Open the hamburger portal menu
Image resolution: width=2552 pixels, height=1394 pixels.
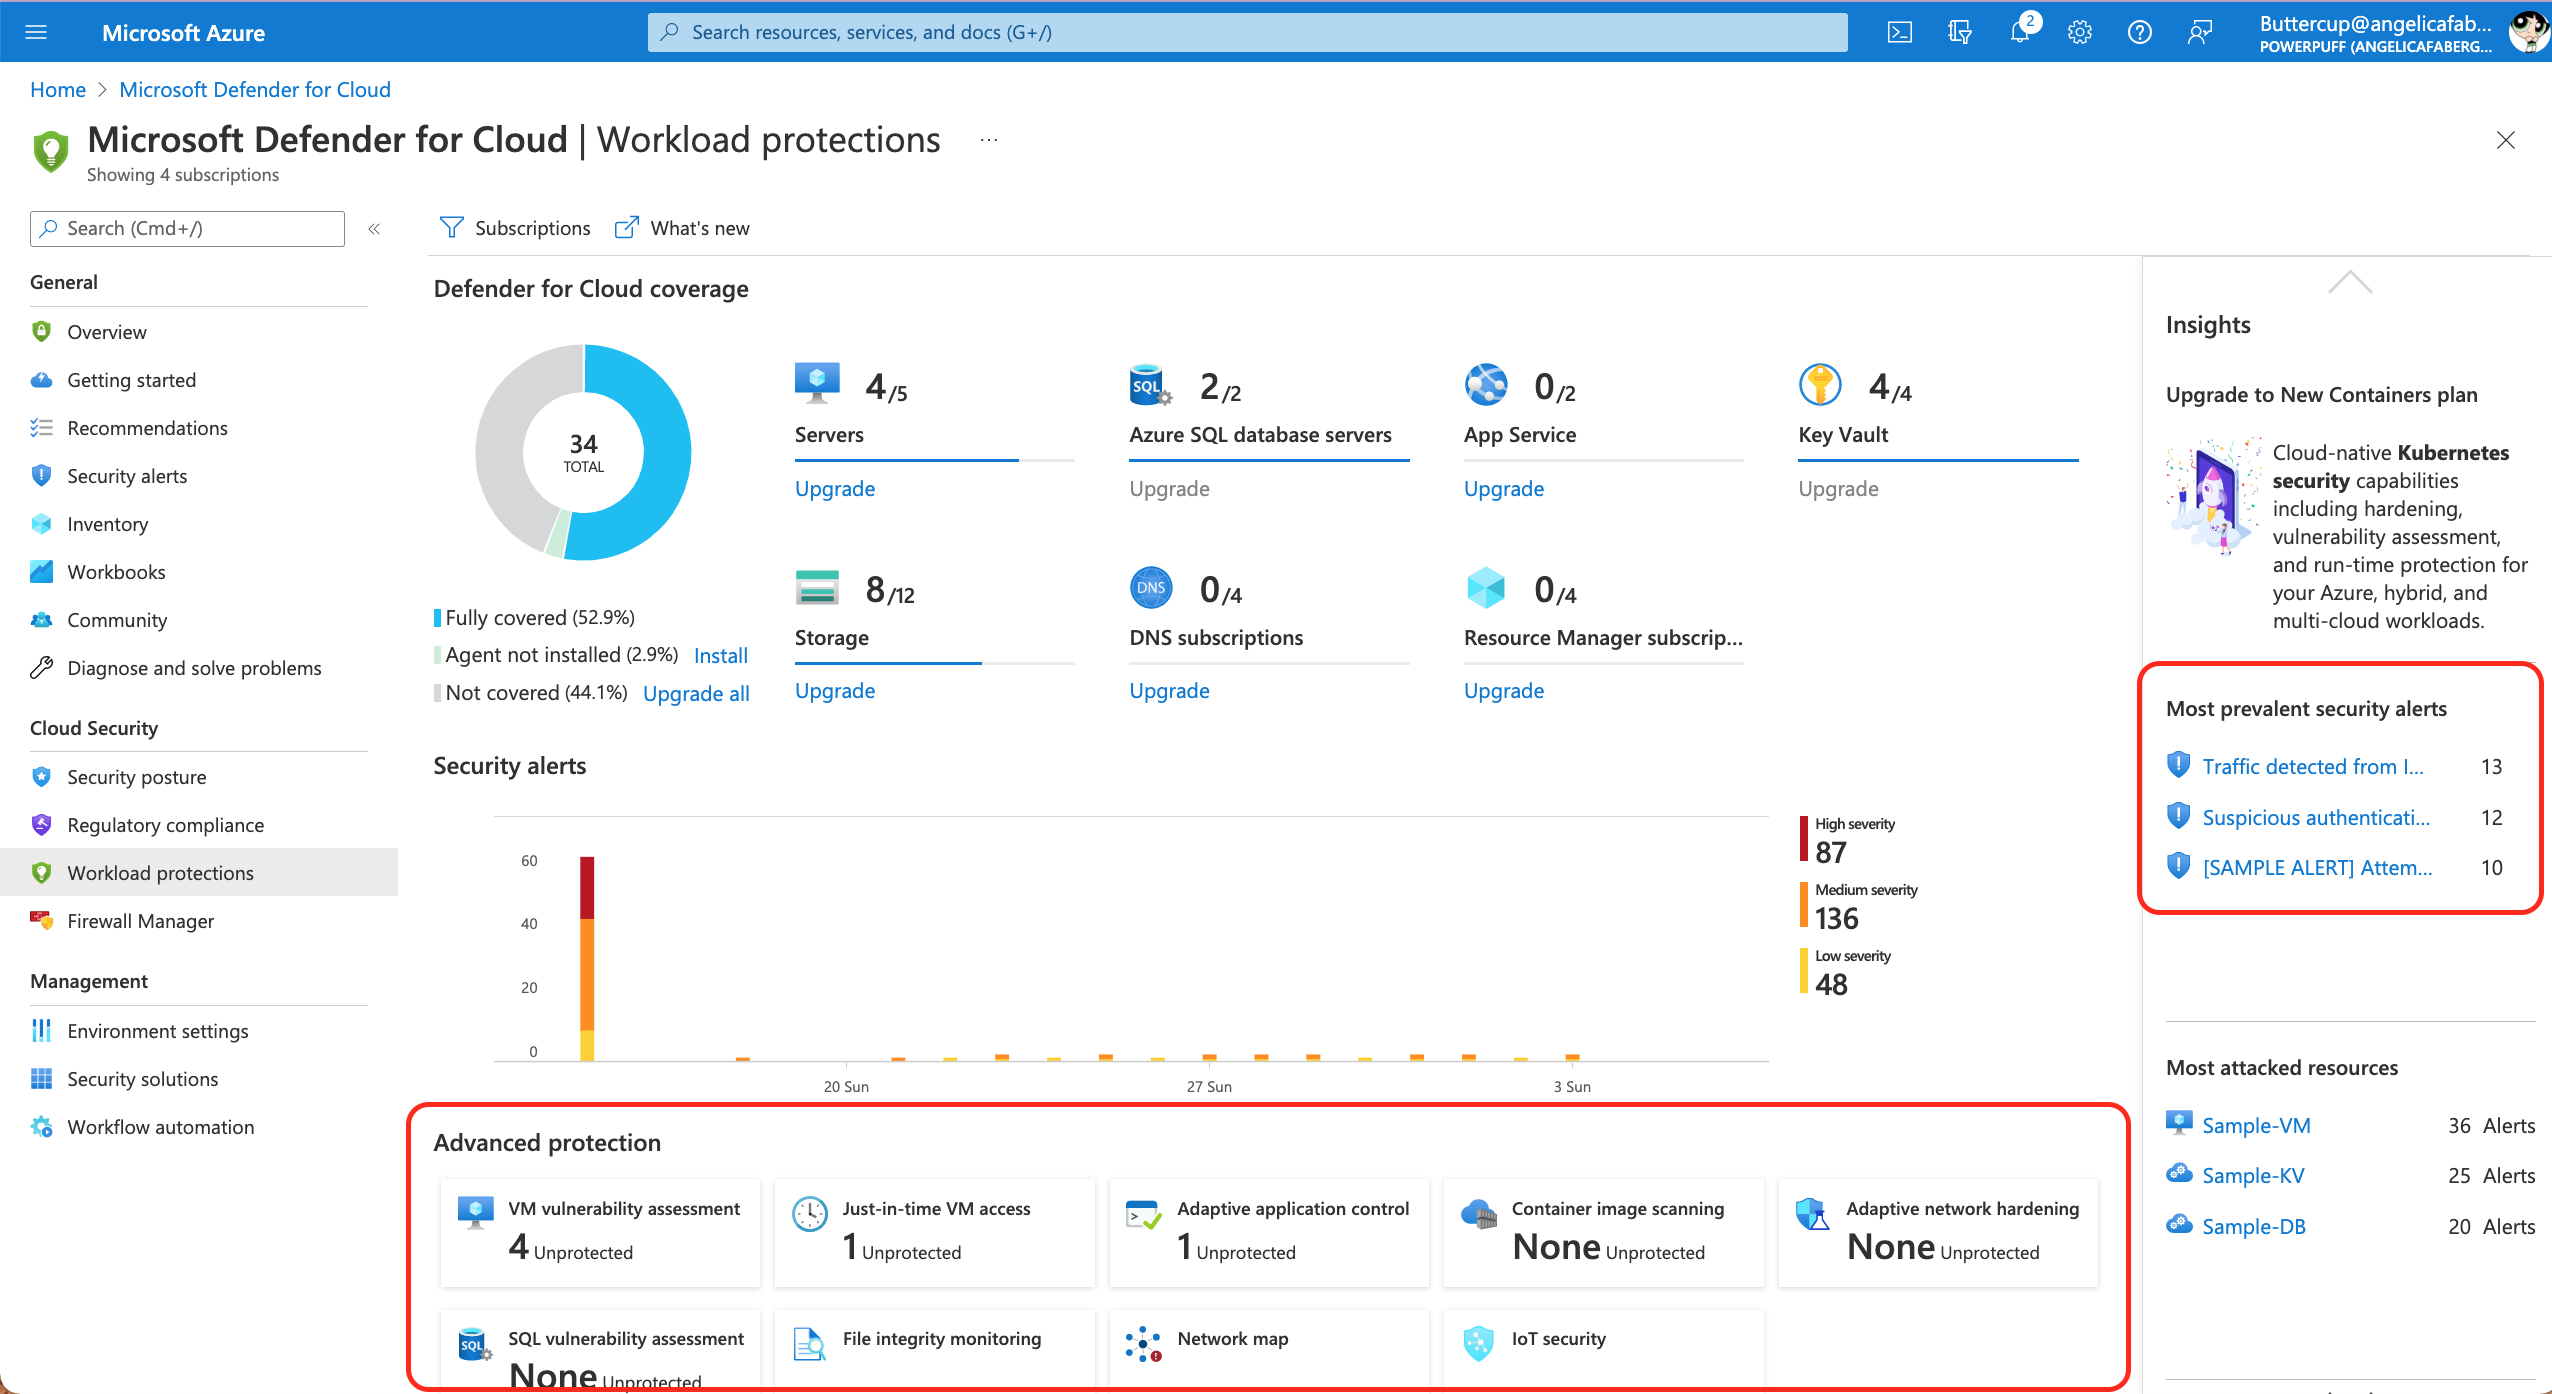(36, 32)
